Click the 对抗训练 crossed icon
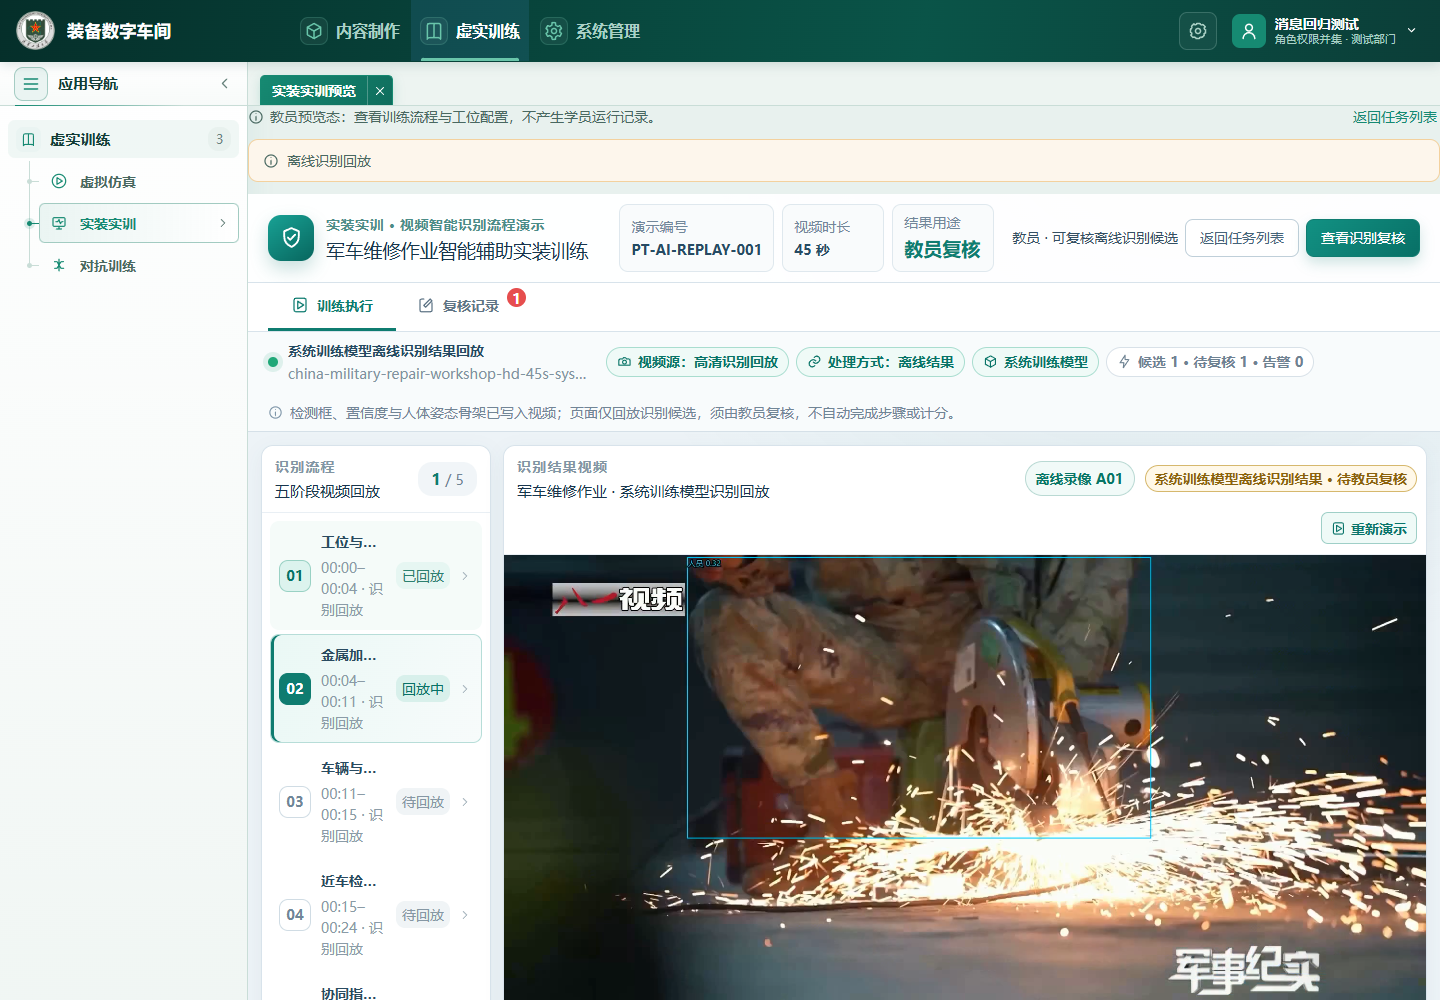This screenshot has height=1000, width=1440. point(59,266)
